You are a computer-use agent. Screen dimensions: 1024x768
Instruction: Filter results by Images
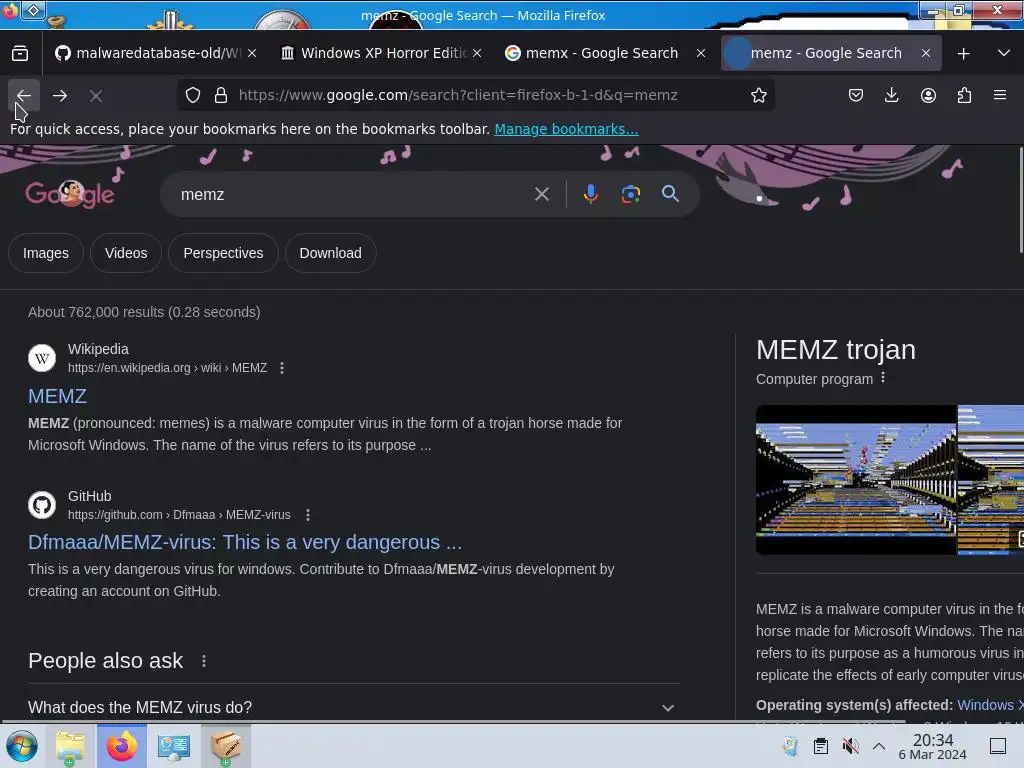pos(46,253)
